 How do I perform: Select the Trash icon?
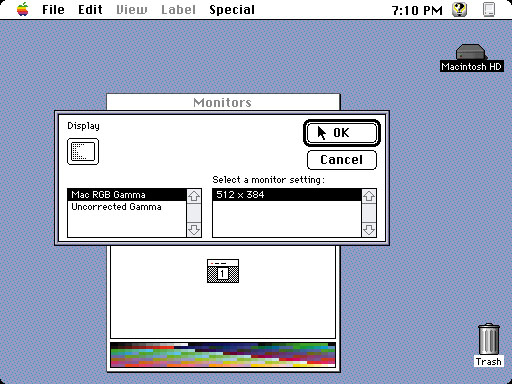coord(489,345)
